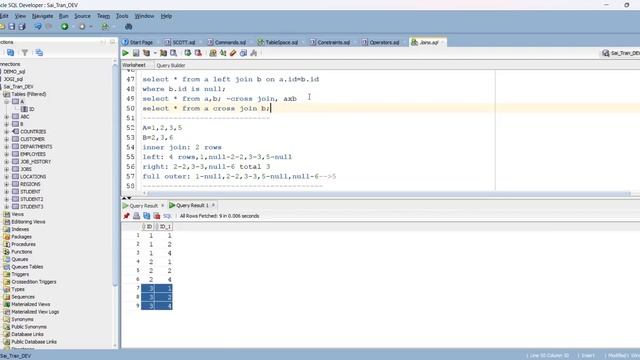
Task: Click the green Forward navigation icon
Action: [64, 27]
